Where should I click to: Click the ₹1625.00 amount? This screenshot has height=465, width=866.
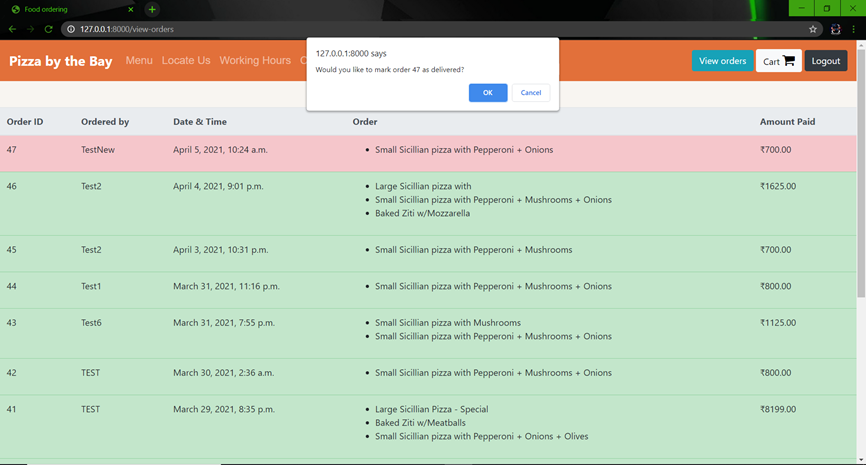778,186
